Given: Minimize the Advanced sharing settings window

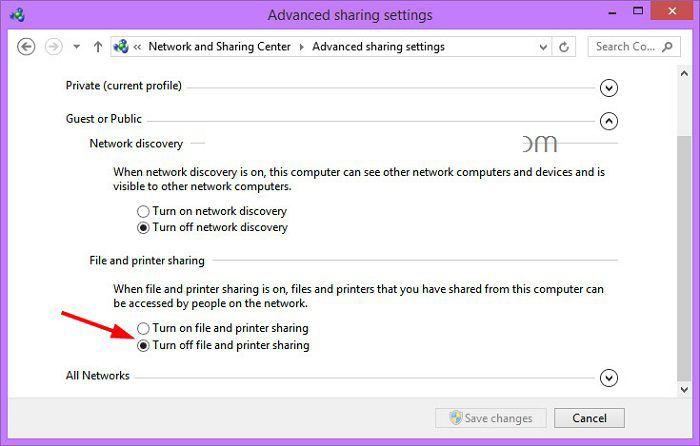Looking at the screenshot, I should (612, 12).
